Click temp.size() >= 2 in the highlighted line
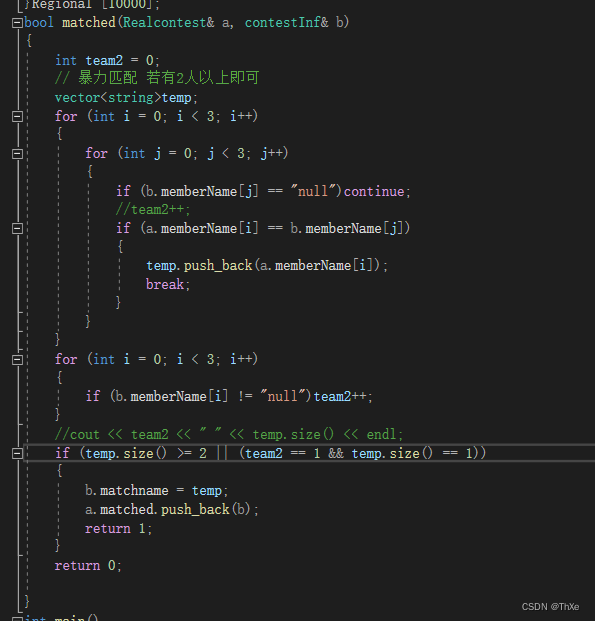Image resolution: width=595 pixels, height=621 pixels. 146,453
